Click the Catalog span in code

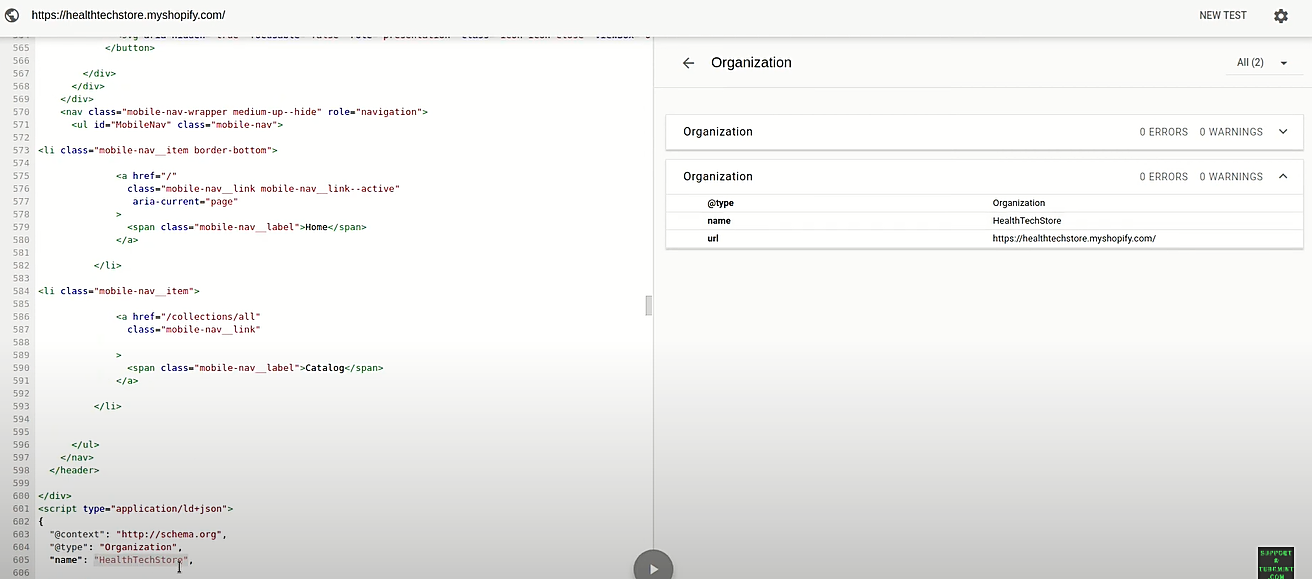tap(255, 368)
